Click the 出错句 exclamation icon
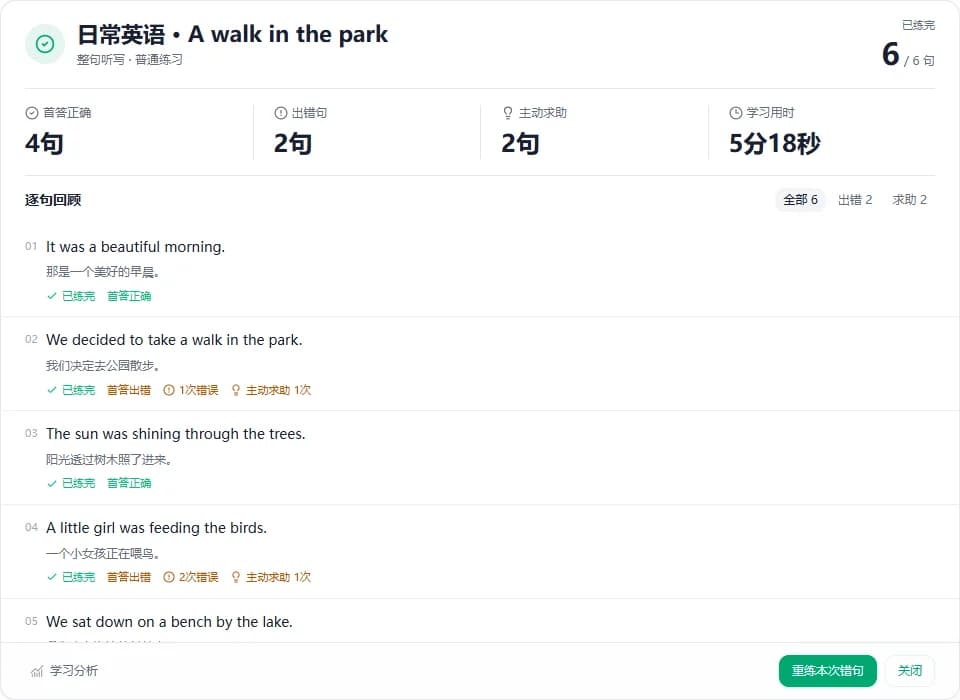The height and width of the screenshot is (700, 960). pos(280,113)
